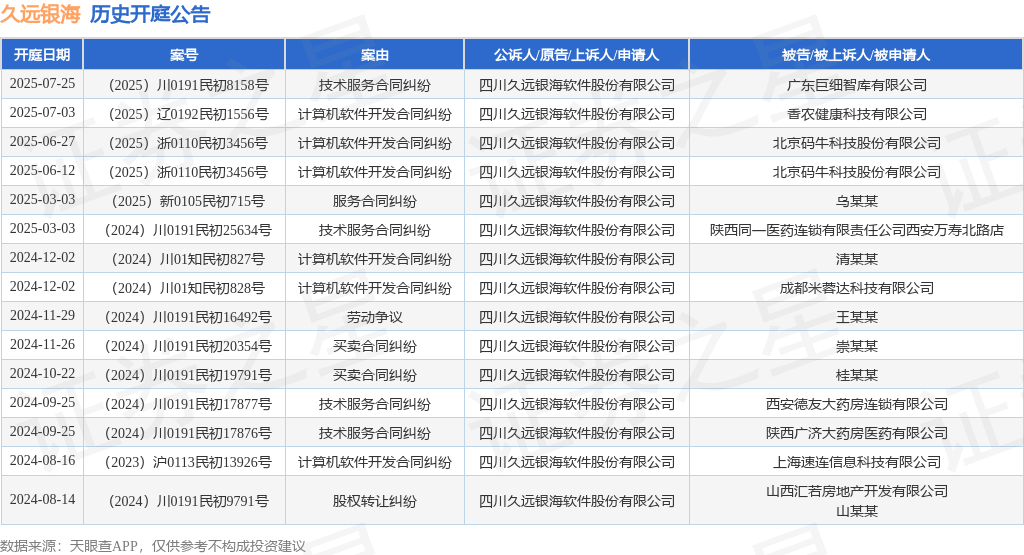
Task: Click case number (2023)沪0113民初13926号
Action: click(187, 462)
